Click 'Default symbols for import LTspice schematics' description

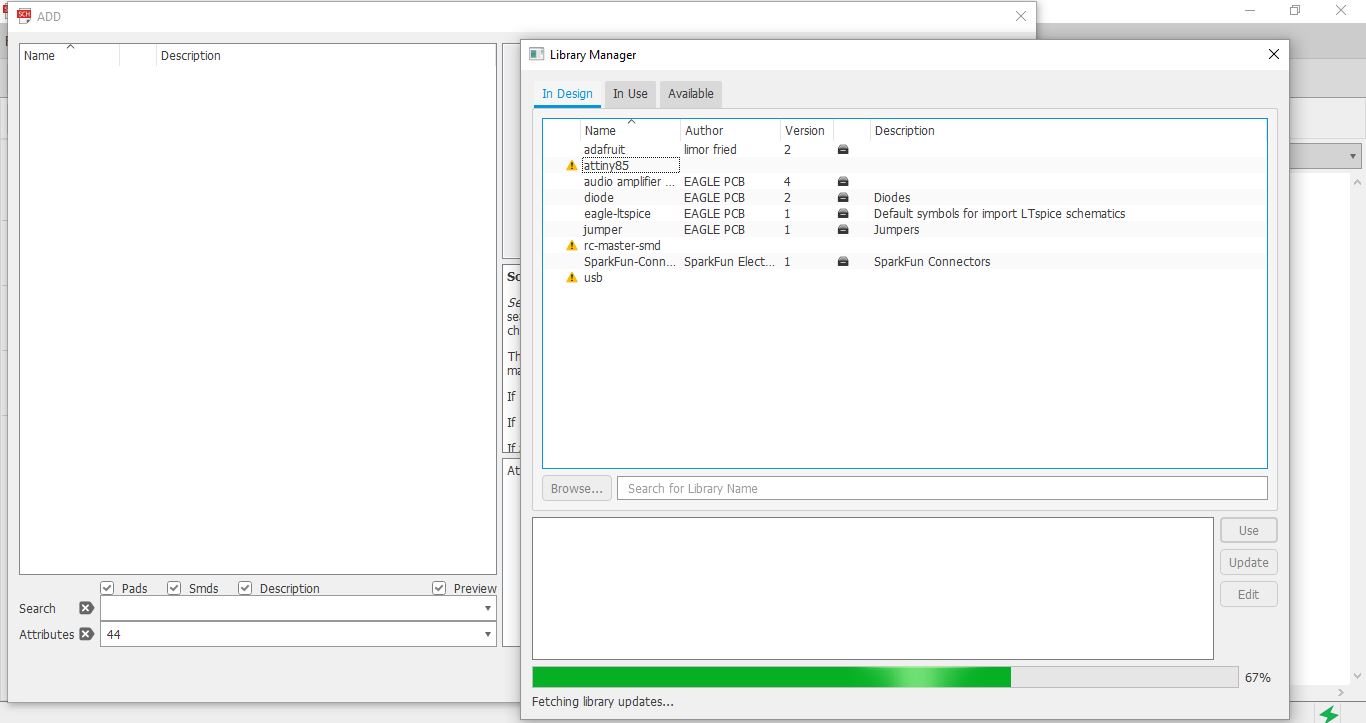[999, 214]
